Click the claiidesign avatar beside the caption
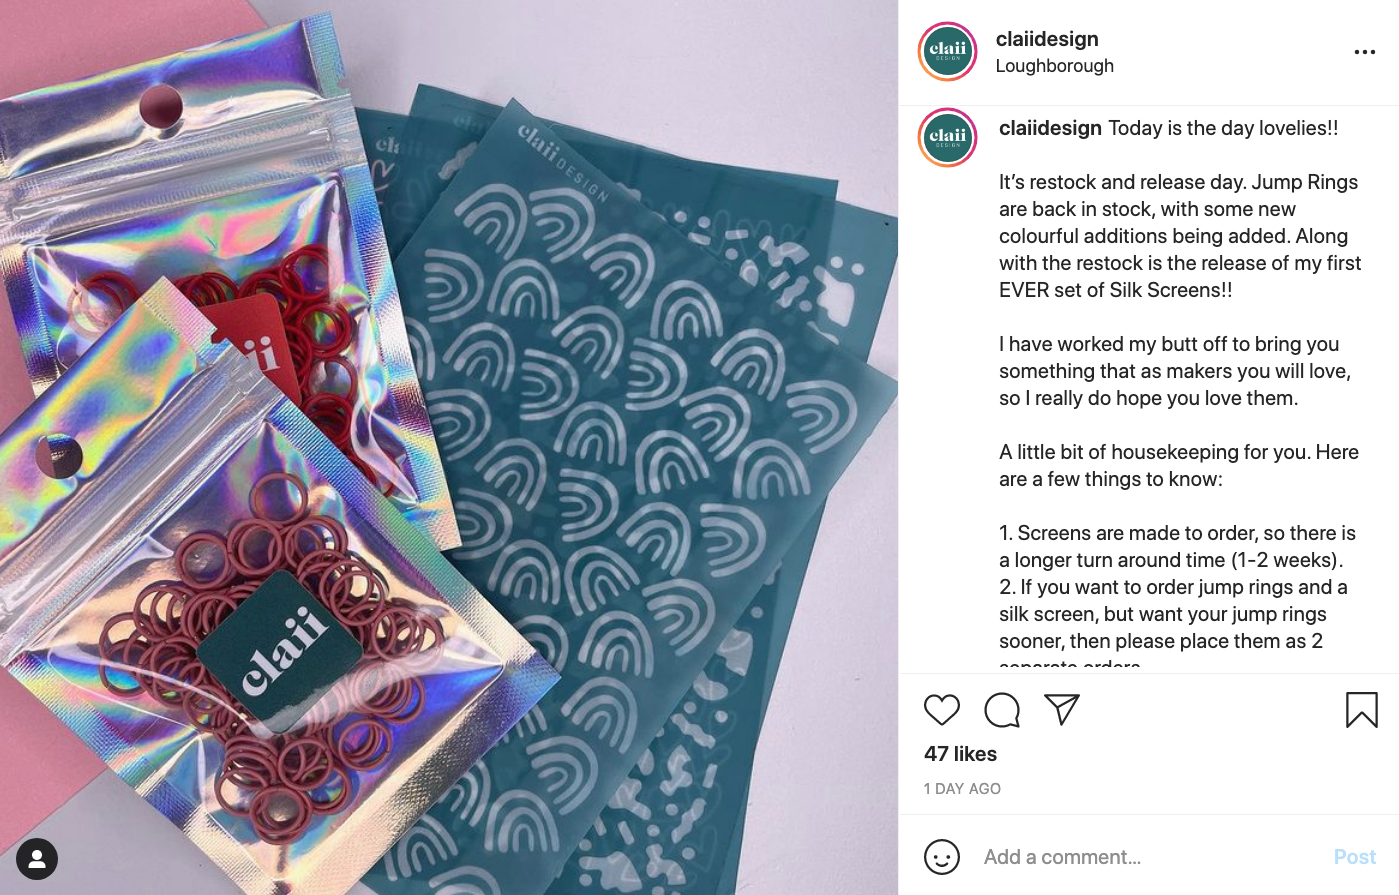This screenshot has width=1399, height=895. [x=947, y=138]
